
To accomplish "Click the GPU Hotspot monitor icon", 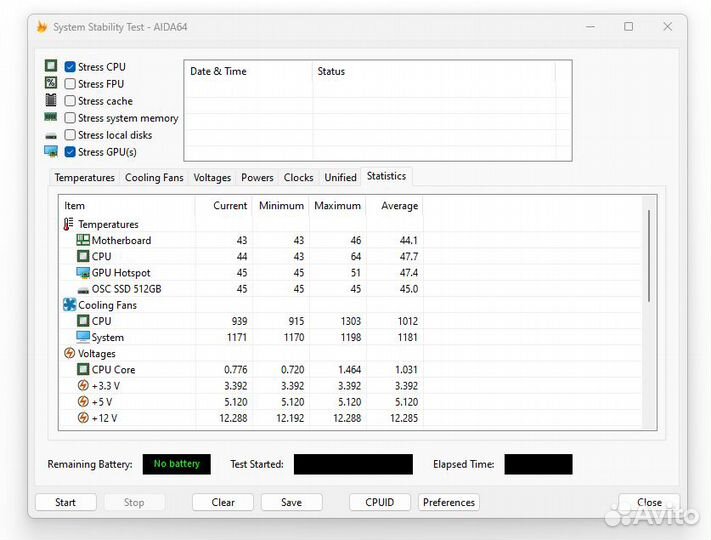I will tap(83, 272).
